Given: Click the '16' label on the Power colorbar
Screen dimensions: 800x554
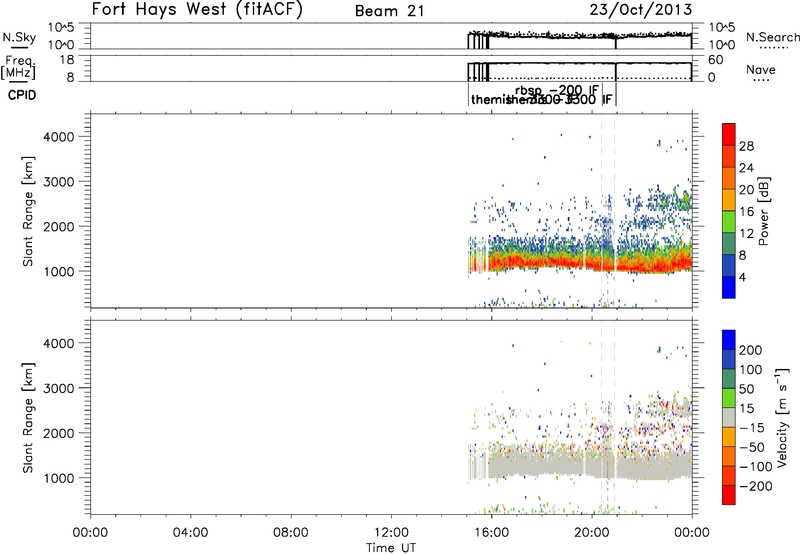Looking at the screenshot, I should [x=746, y=212].
